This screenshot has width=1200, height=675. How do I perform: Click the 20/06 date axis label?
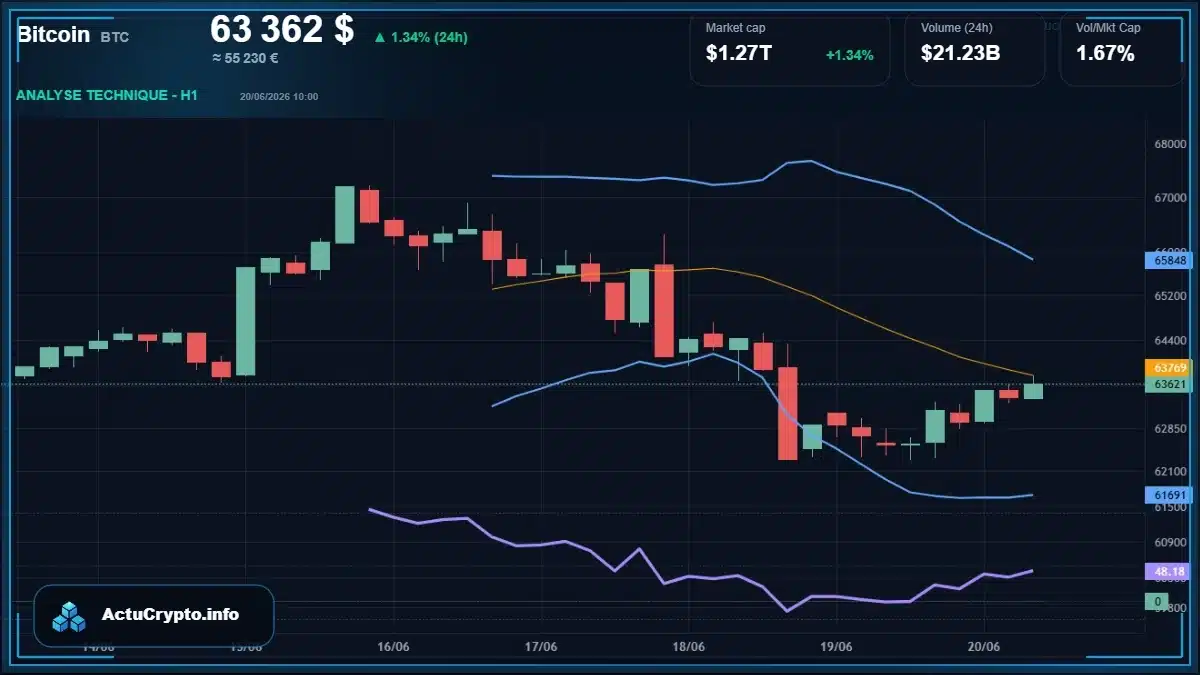coord(984,646)
